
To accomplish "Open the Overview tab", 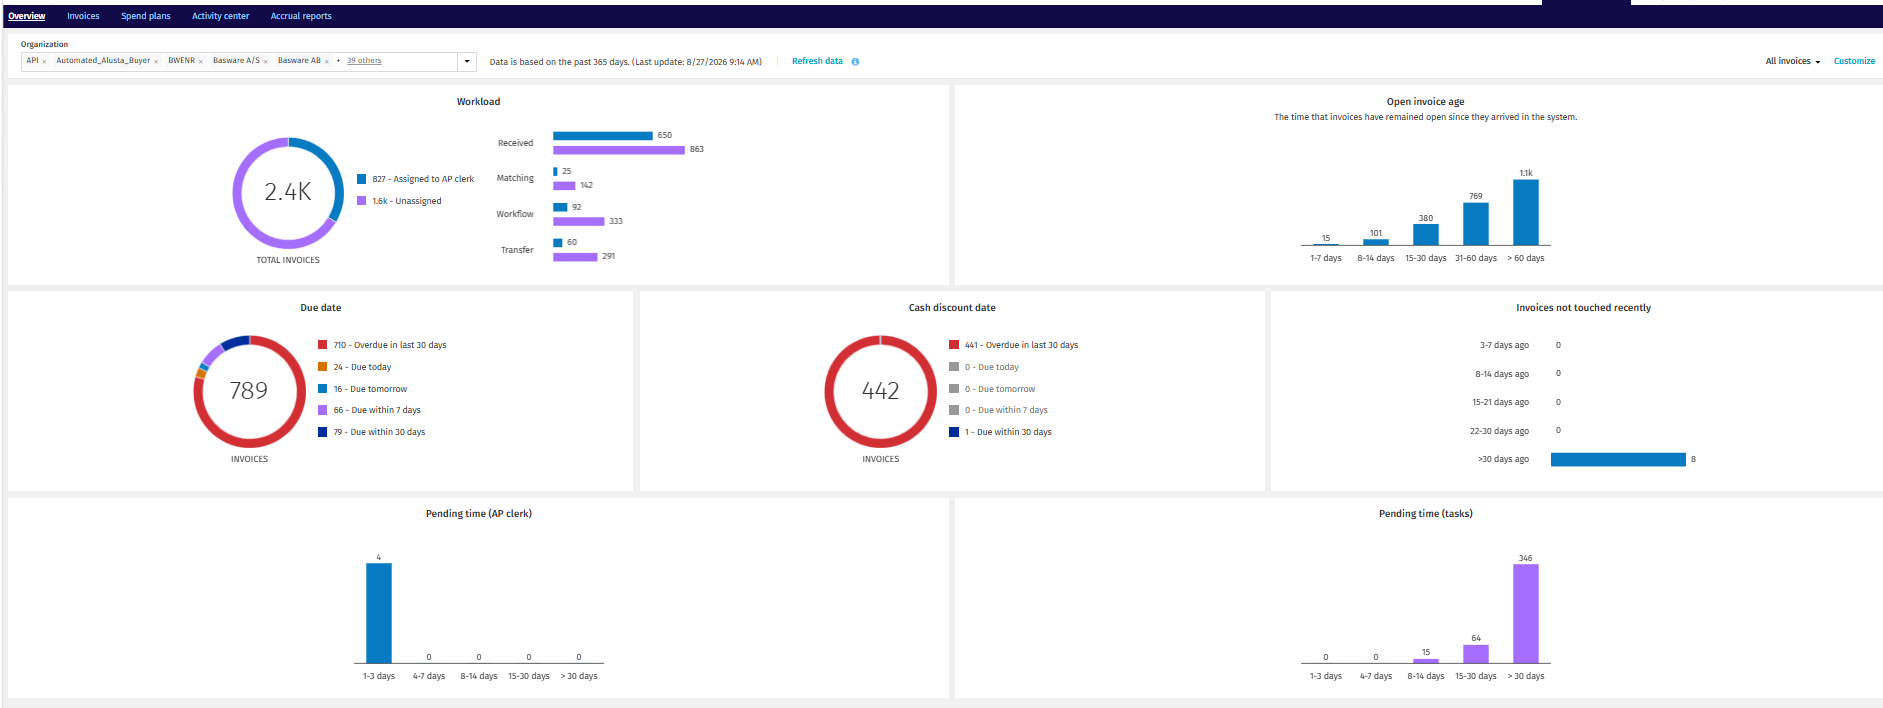I will pyautogui.click(x=27, y=16).
